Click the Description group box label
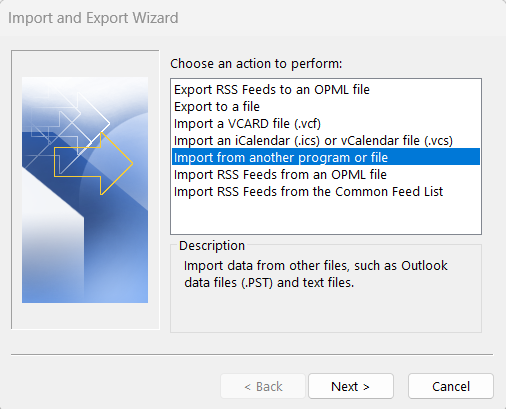 [212, 246]
